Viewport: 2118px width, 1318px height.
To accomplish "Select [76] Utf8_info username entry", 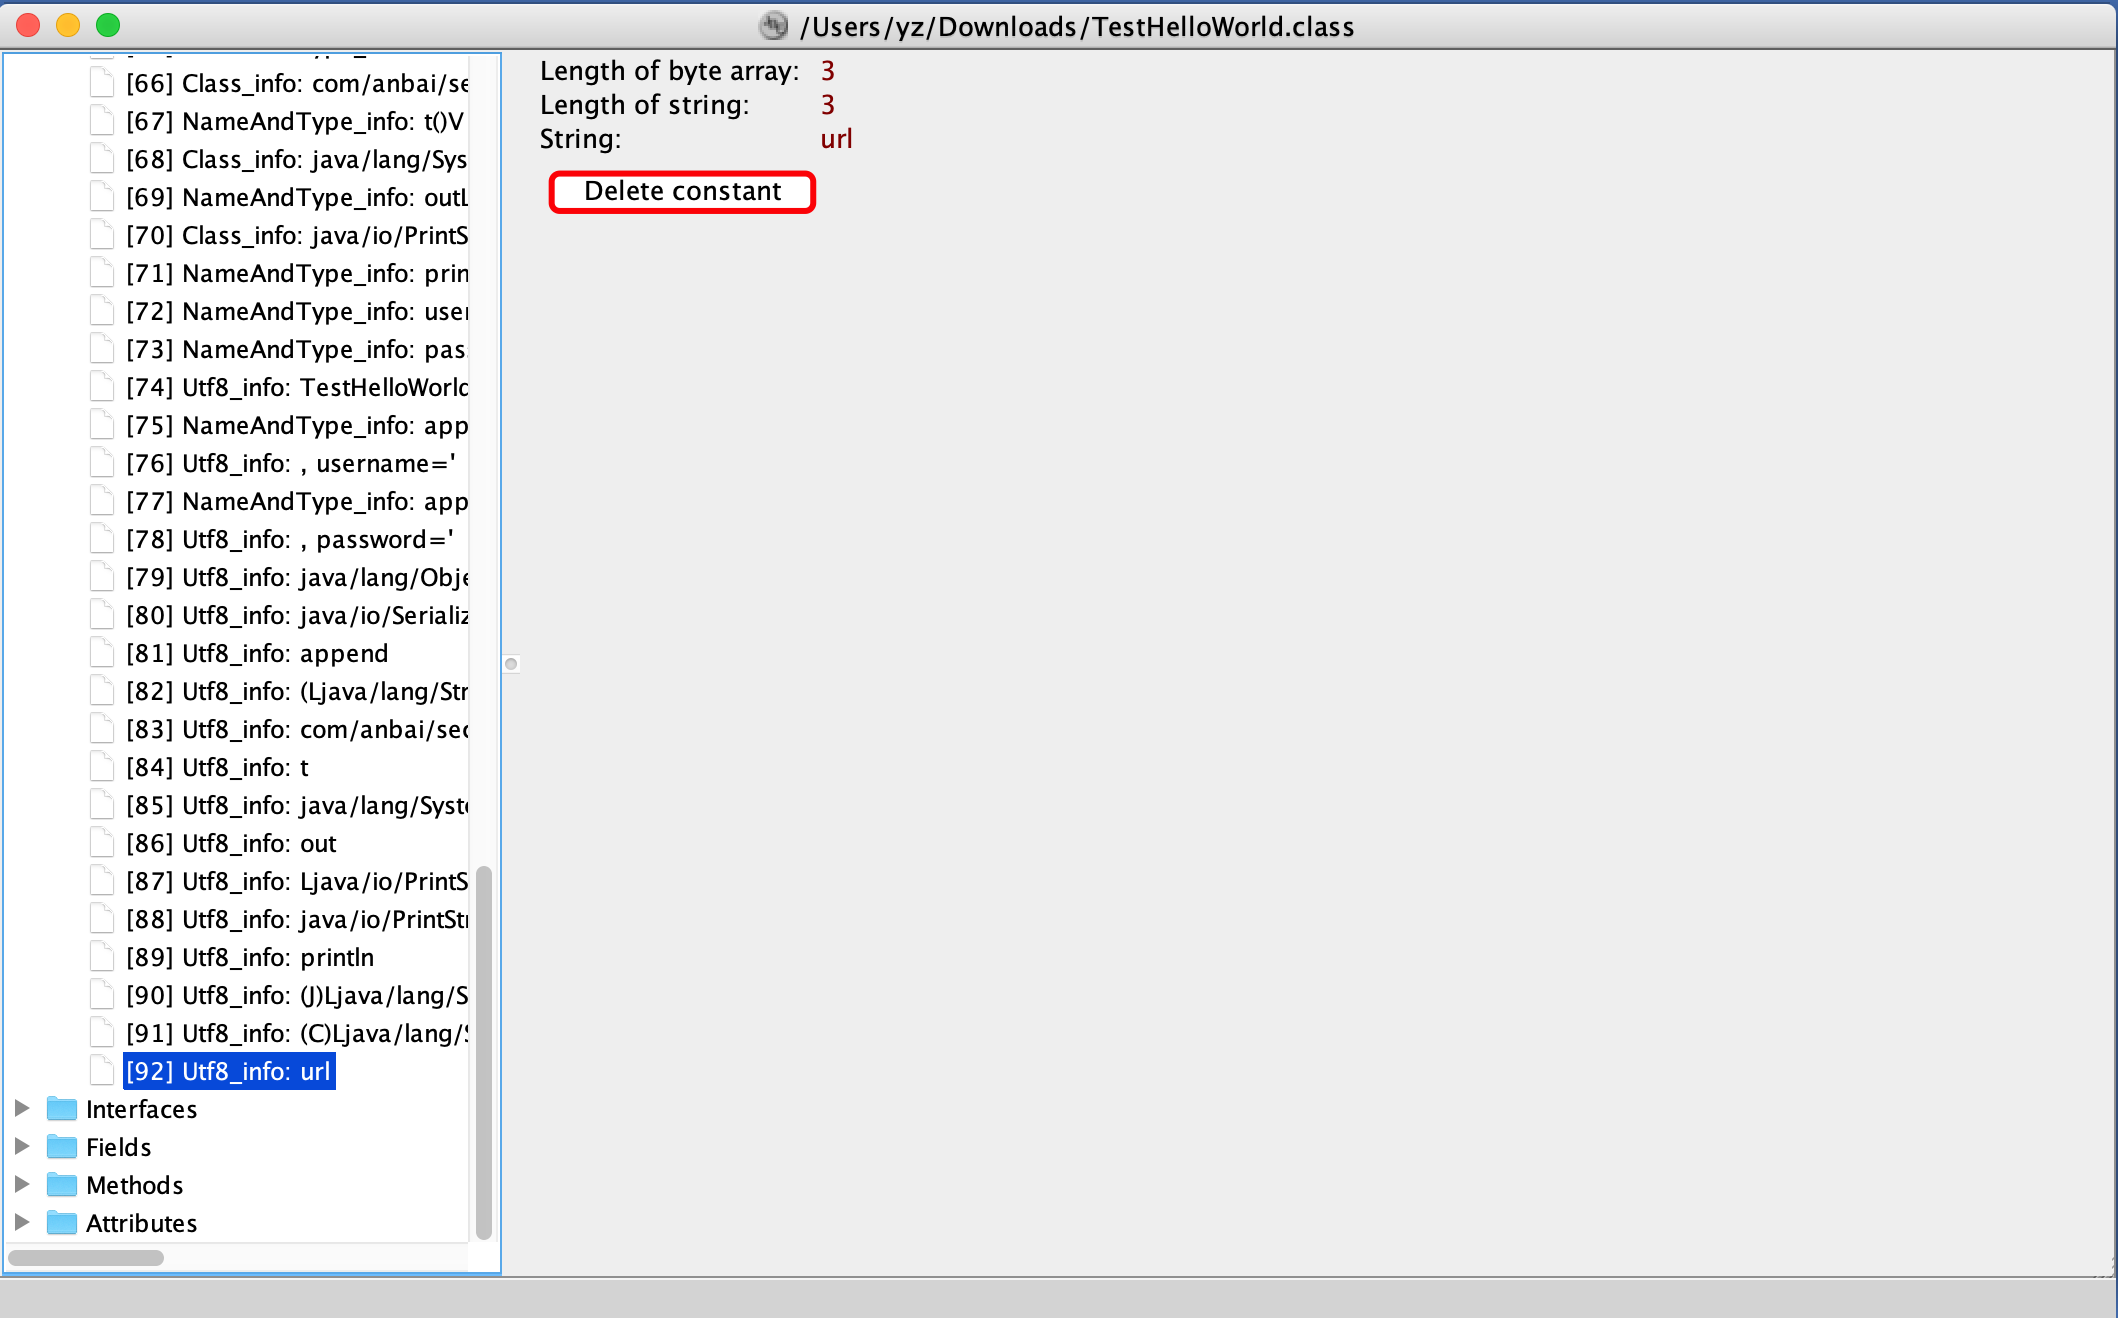I will [290, 463].
